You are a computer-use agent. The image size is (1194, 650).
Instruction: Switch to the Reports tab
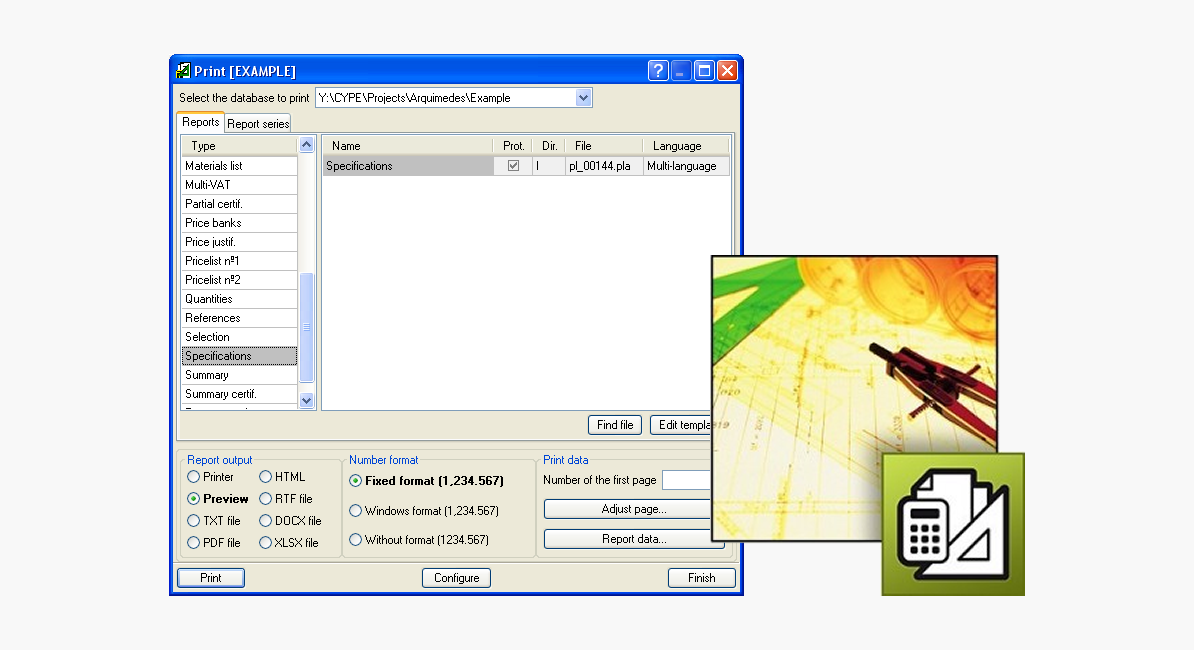tap(200, 122)
